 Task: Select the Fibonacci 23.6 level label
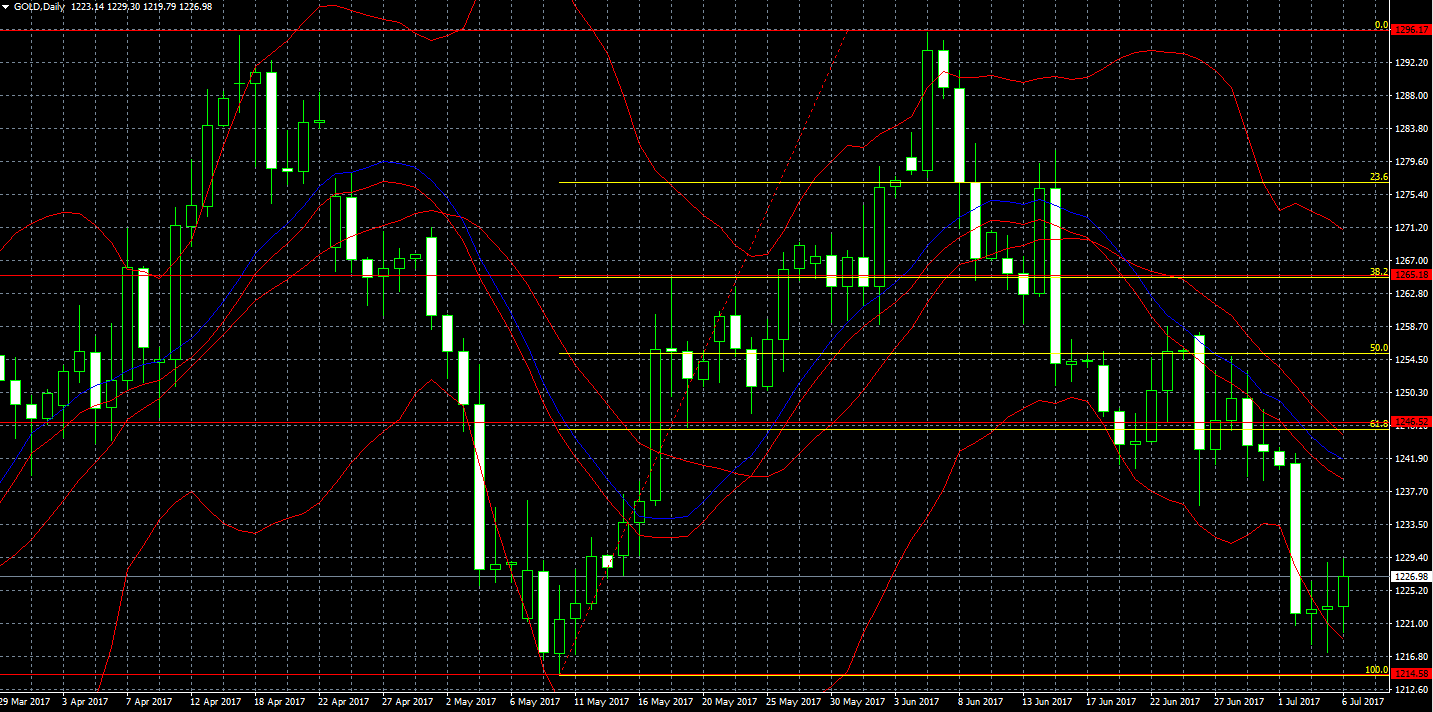point(1379,177)
